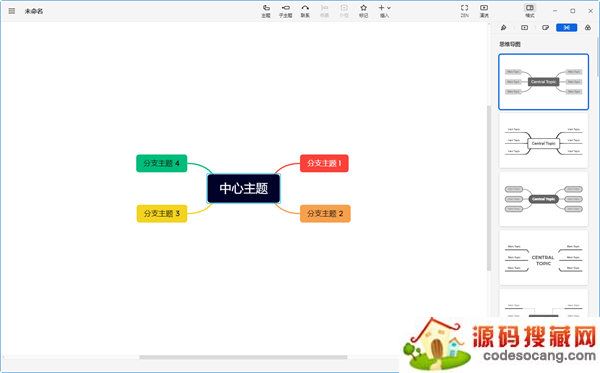Click the format panel scrollbar thumb

point(597,57)
